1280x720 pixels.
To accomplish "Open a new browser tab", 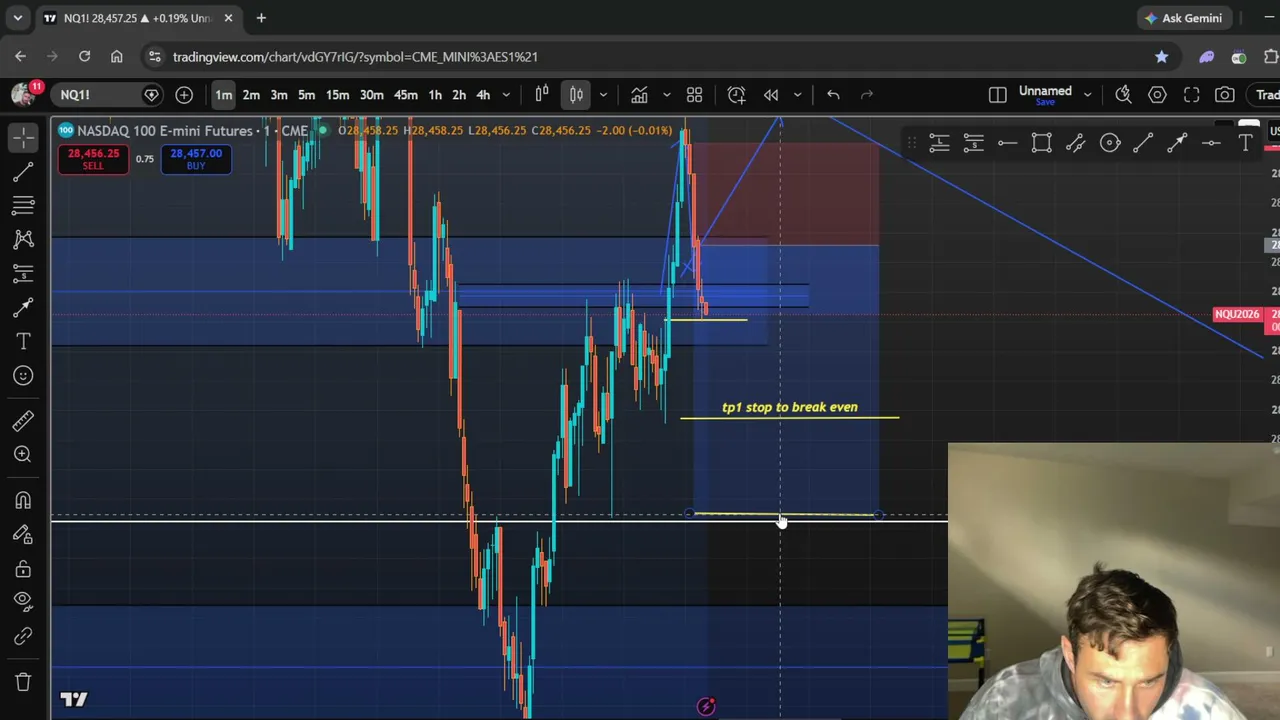I will pyautogui.click(x=261, y=18).
